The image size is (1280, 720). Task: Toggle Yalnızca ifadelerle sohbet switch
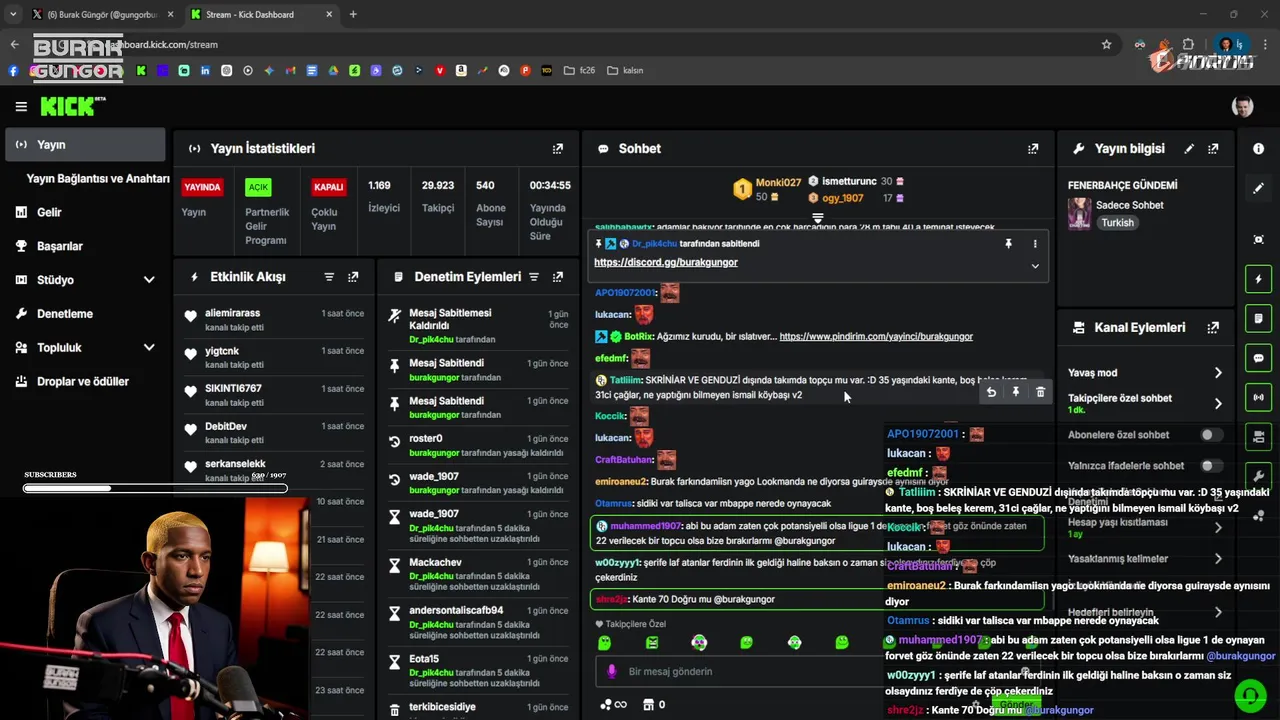click(1211, 466)
